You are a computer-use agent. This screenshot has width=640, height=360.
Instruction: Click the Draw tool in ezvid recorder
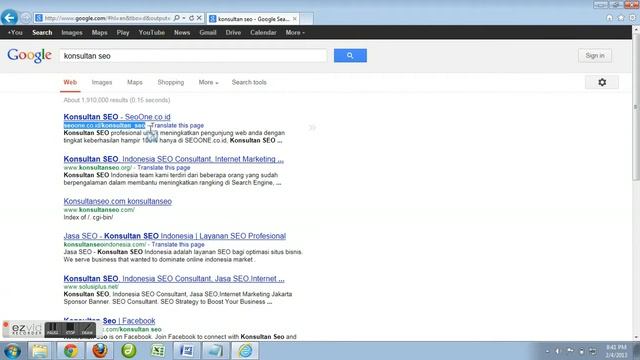[87, 329]
